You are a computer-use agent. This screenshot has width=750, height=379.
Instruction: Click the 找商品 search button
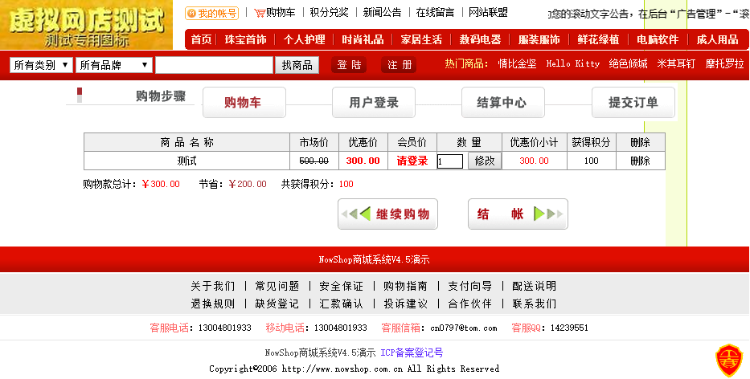tap(297, 65)
